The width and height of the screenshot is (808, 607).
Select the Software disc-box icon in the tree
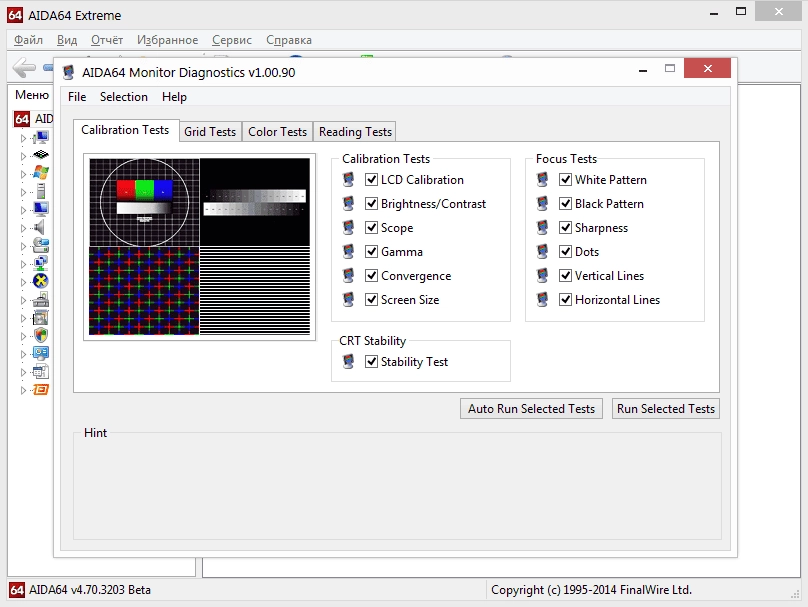coord(40,317)
